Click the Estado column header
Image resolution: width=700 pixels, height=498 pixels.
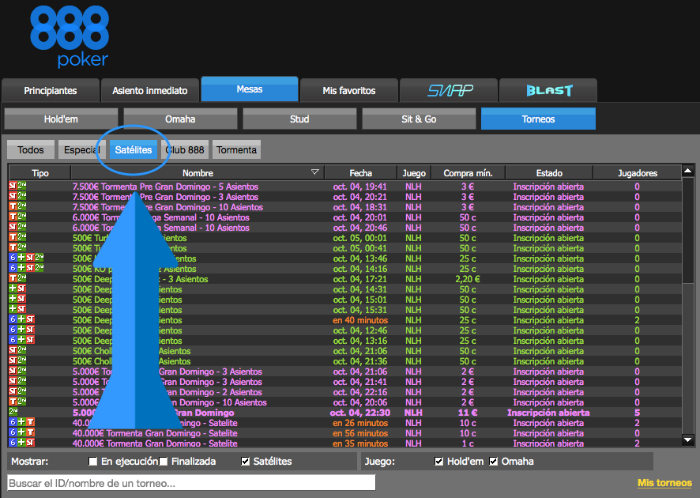point(549,173)
